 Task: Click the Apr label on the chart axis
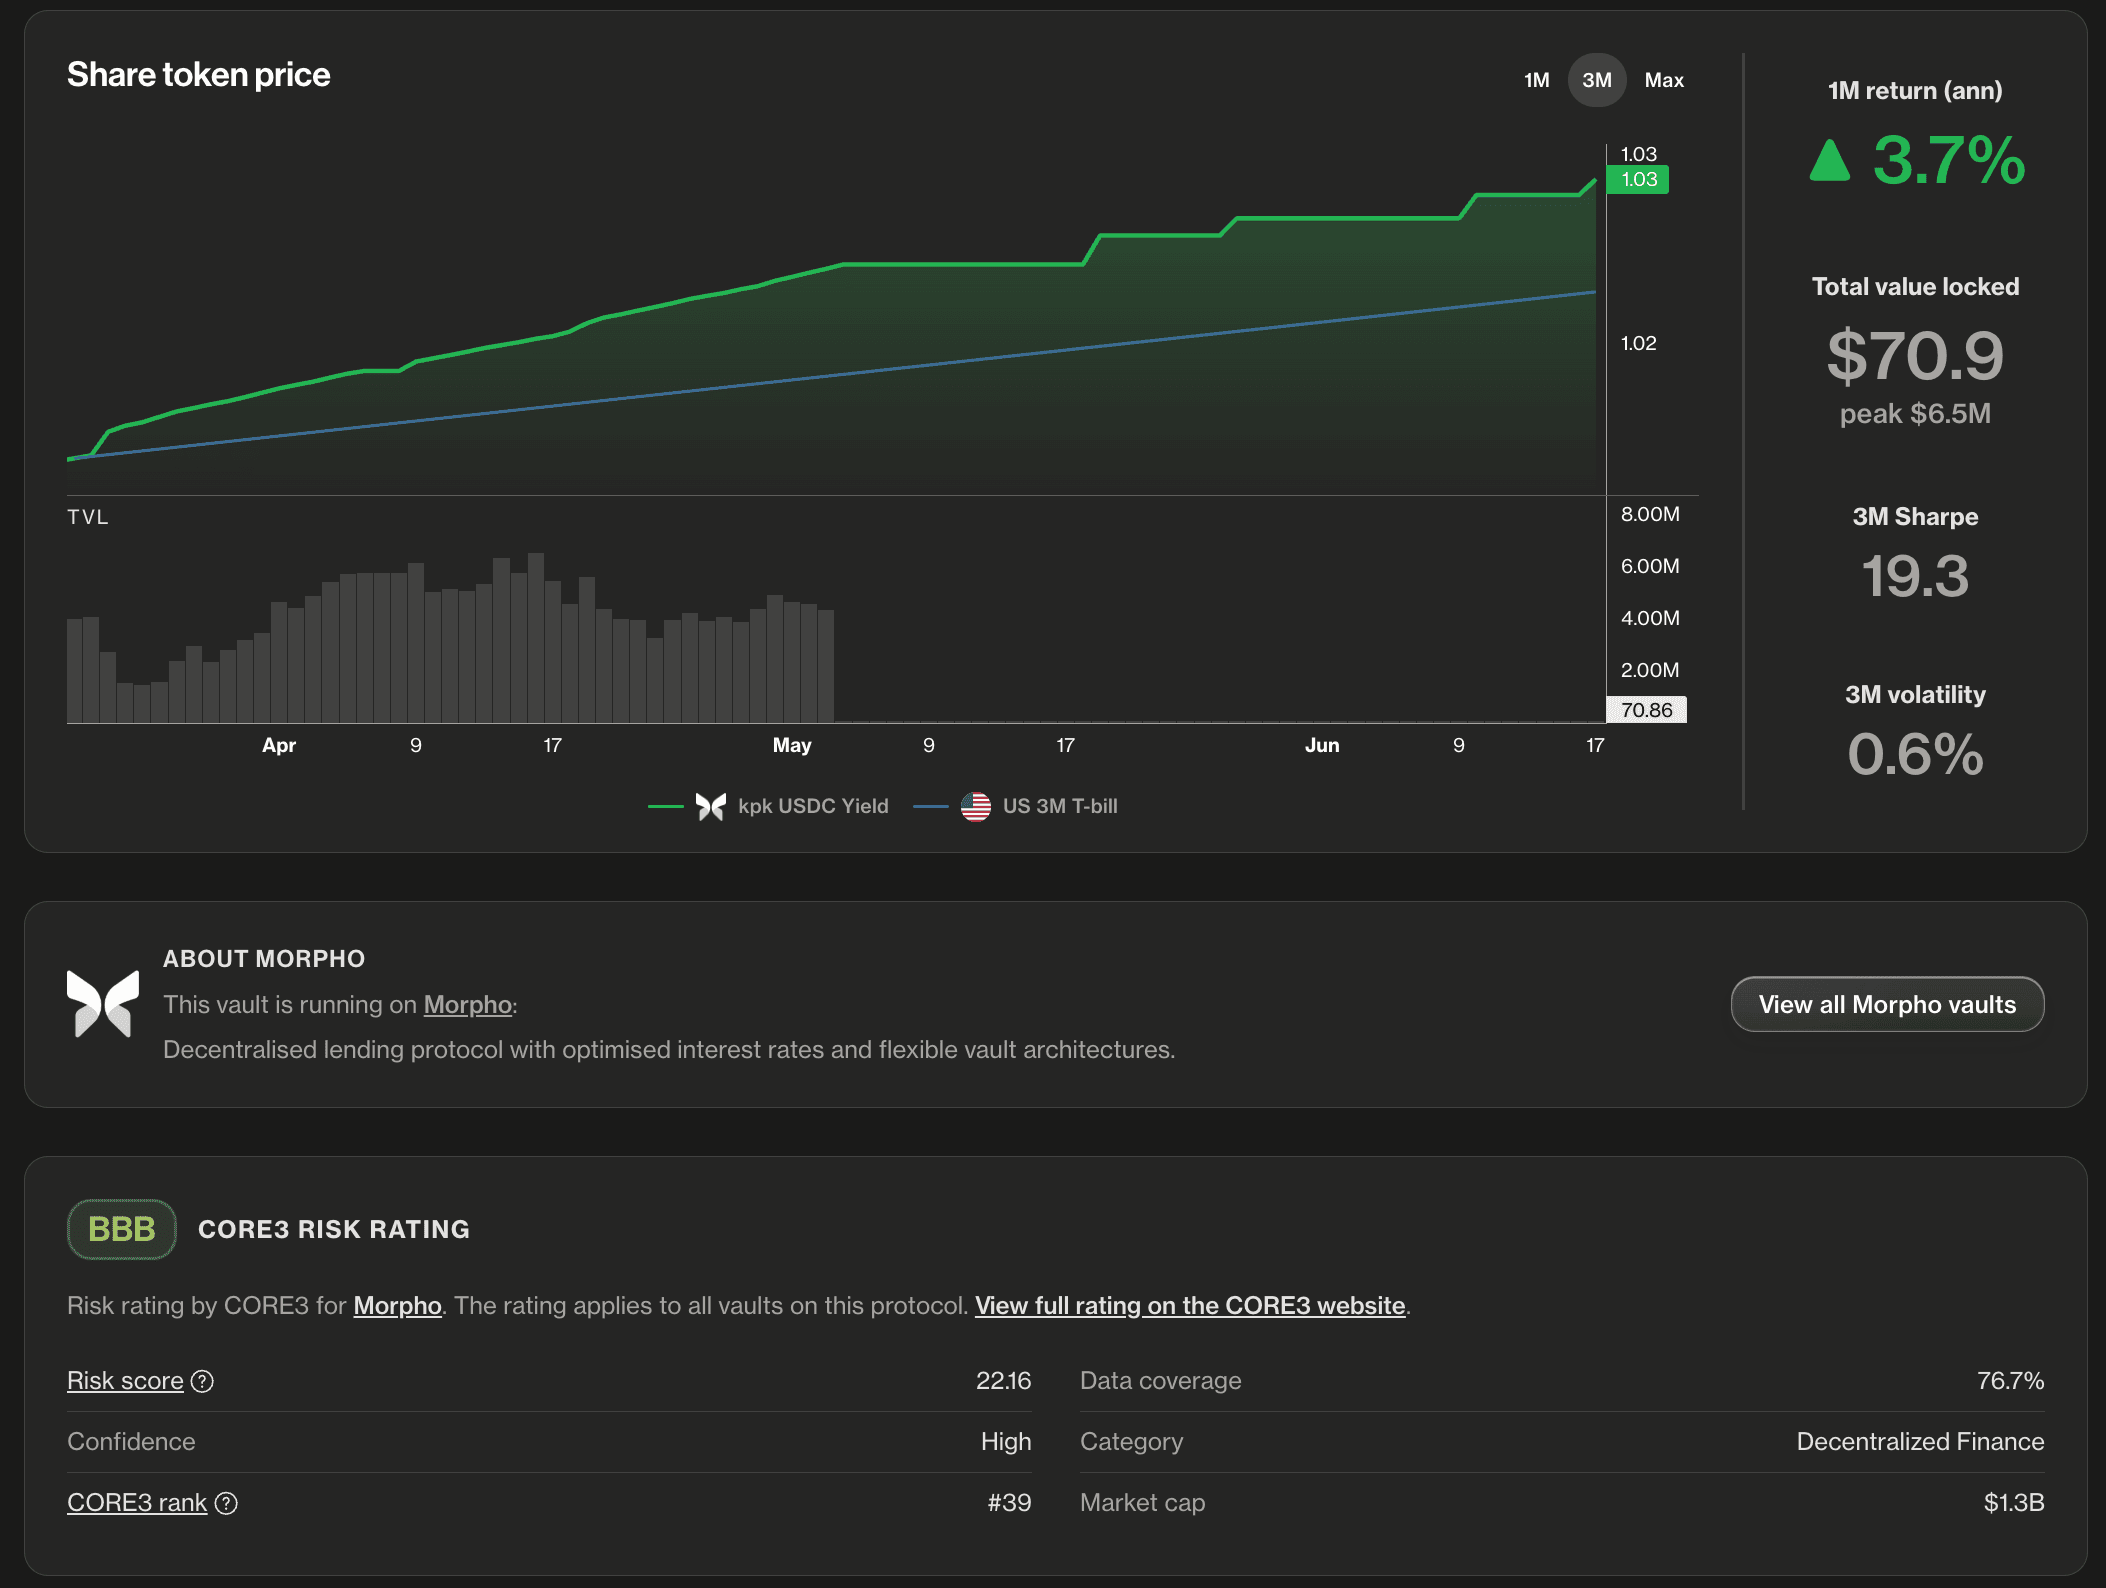[x=279, y=745]
